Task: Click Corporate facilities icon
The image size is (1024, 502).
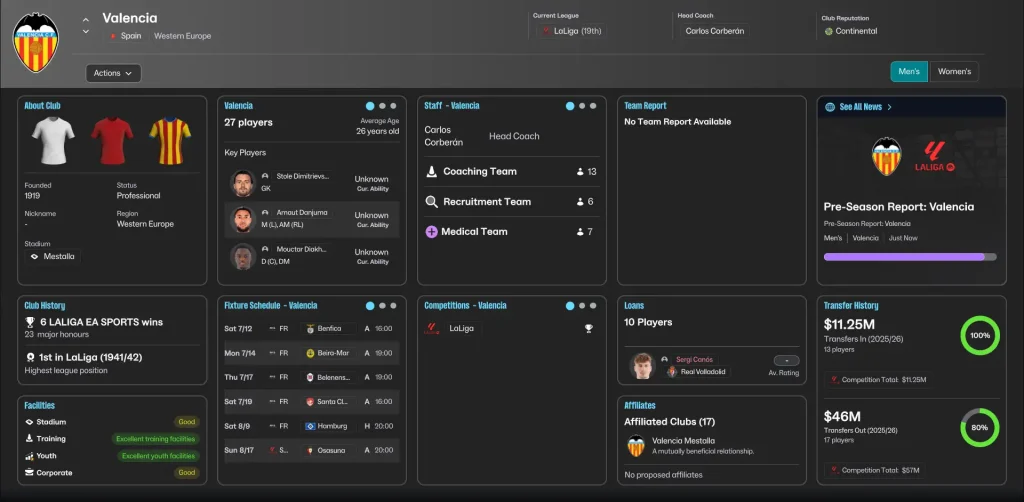Action: 29,473
